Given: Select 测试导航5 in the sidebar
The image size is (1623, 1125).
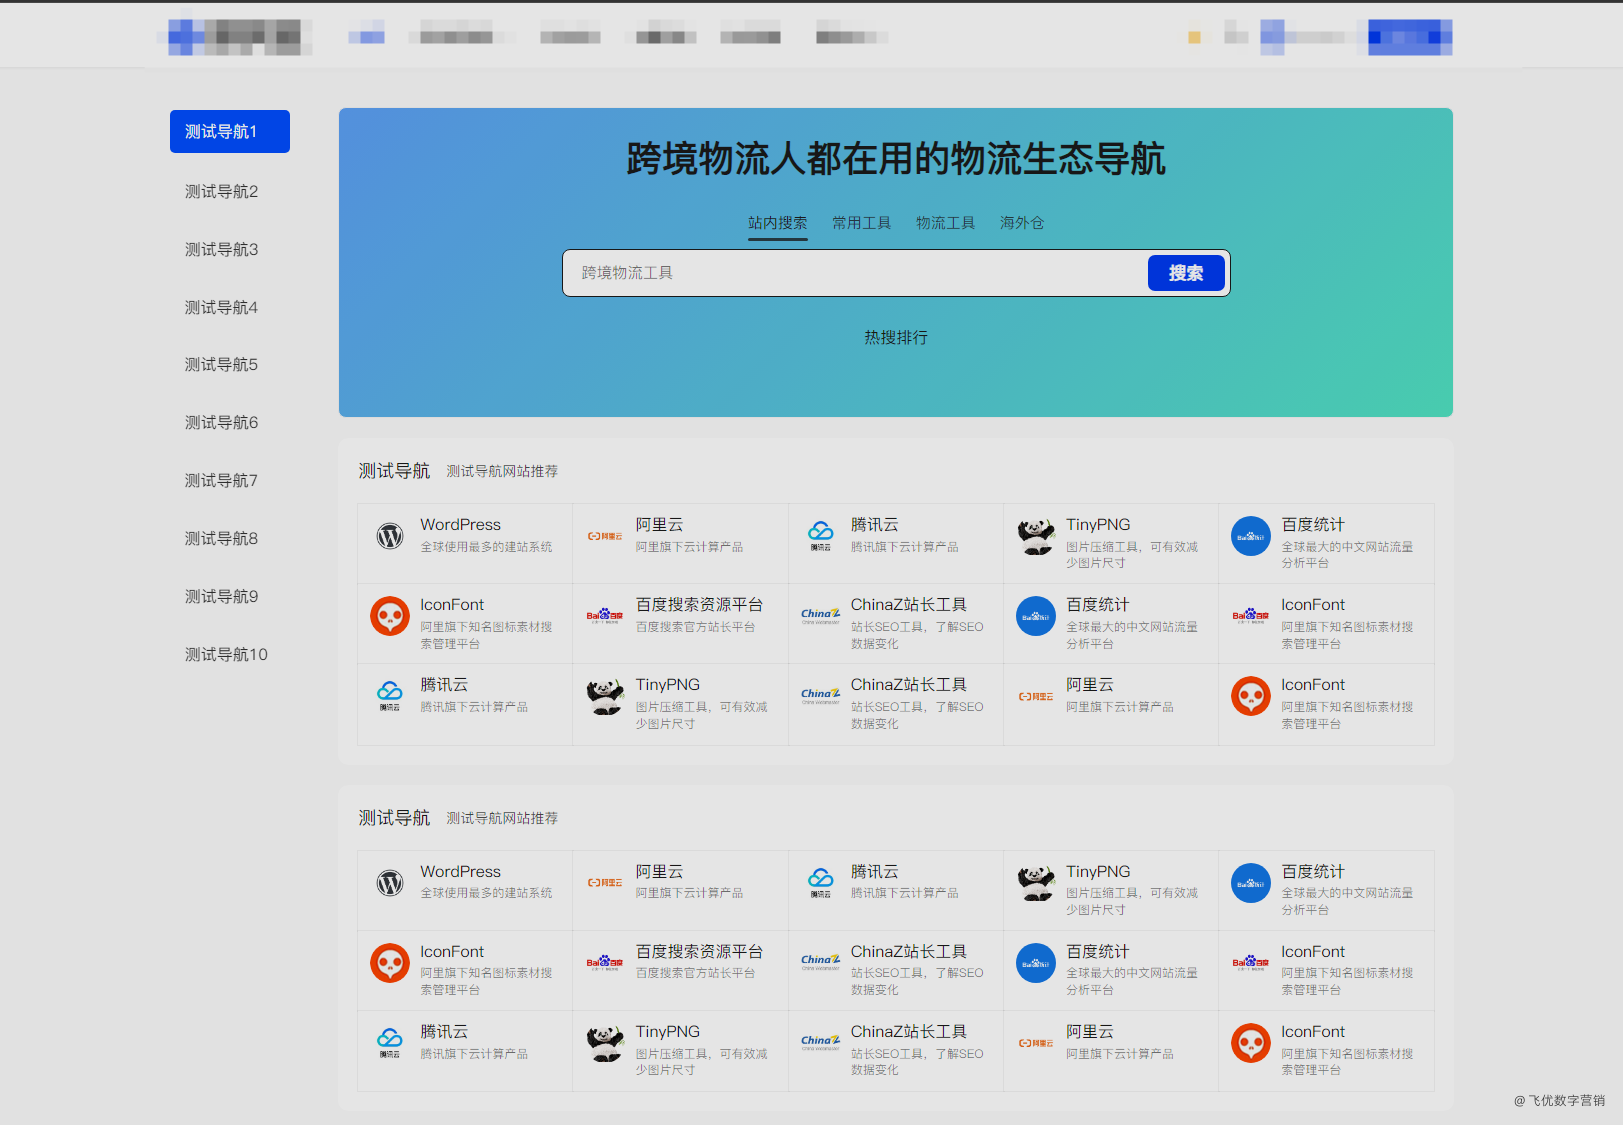Looking at the screenshot, I should pos(222,364).
